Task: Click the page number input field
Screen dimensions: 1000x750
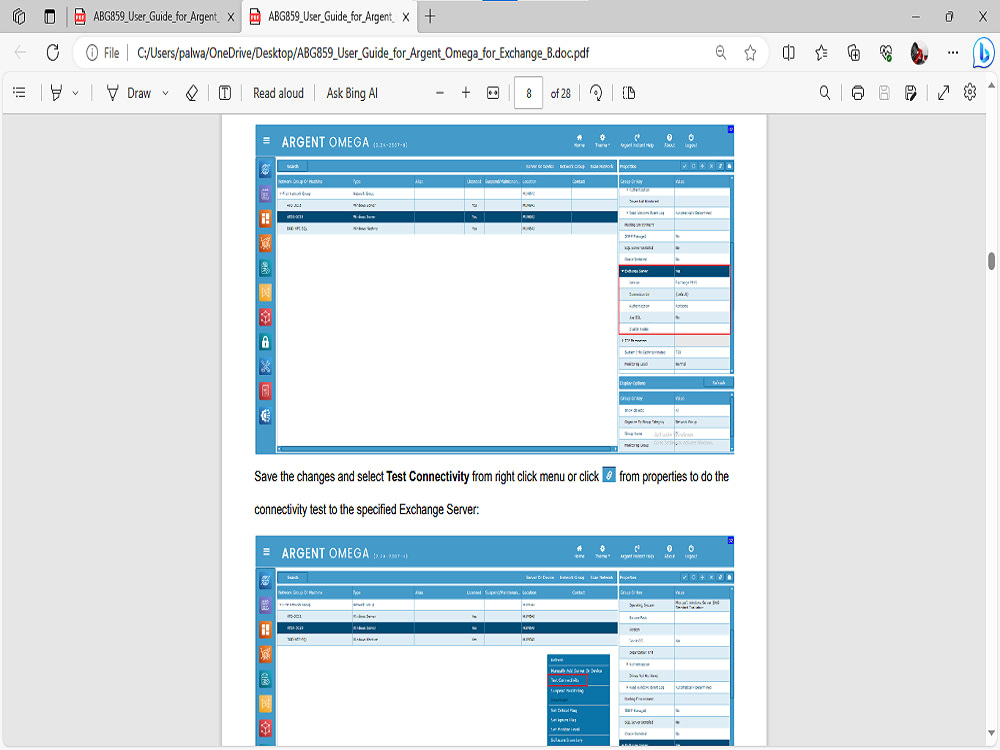Action: (x=528, y=92)
